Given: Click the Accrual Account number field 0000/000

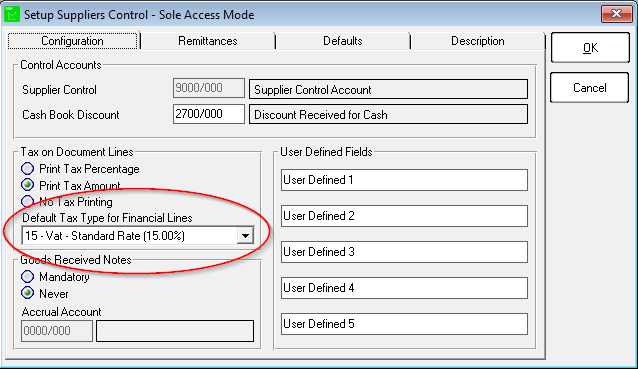Looking at the screenshot, I should (57, 331).
